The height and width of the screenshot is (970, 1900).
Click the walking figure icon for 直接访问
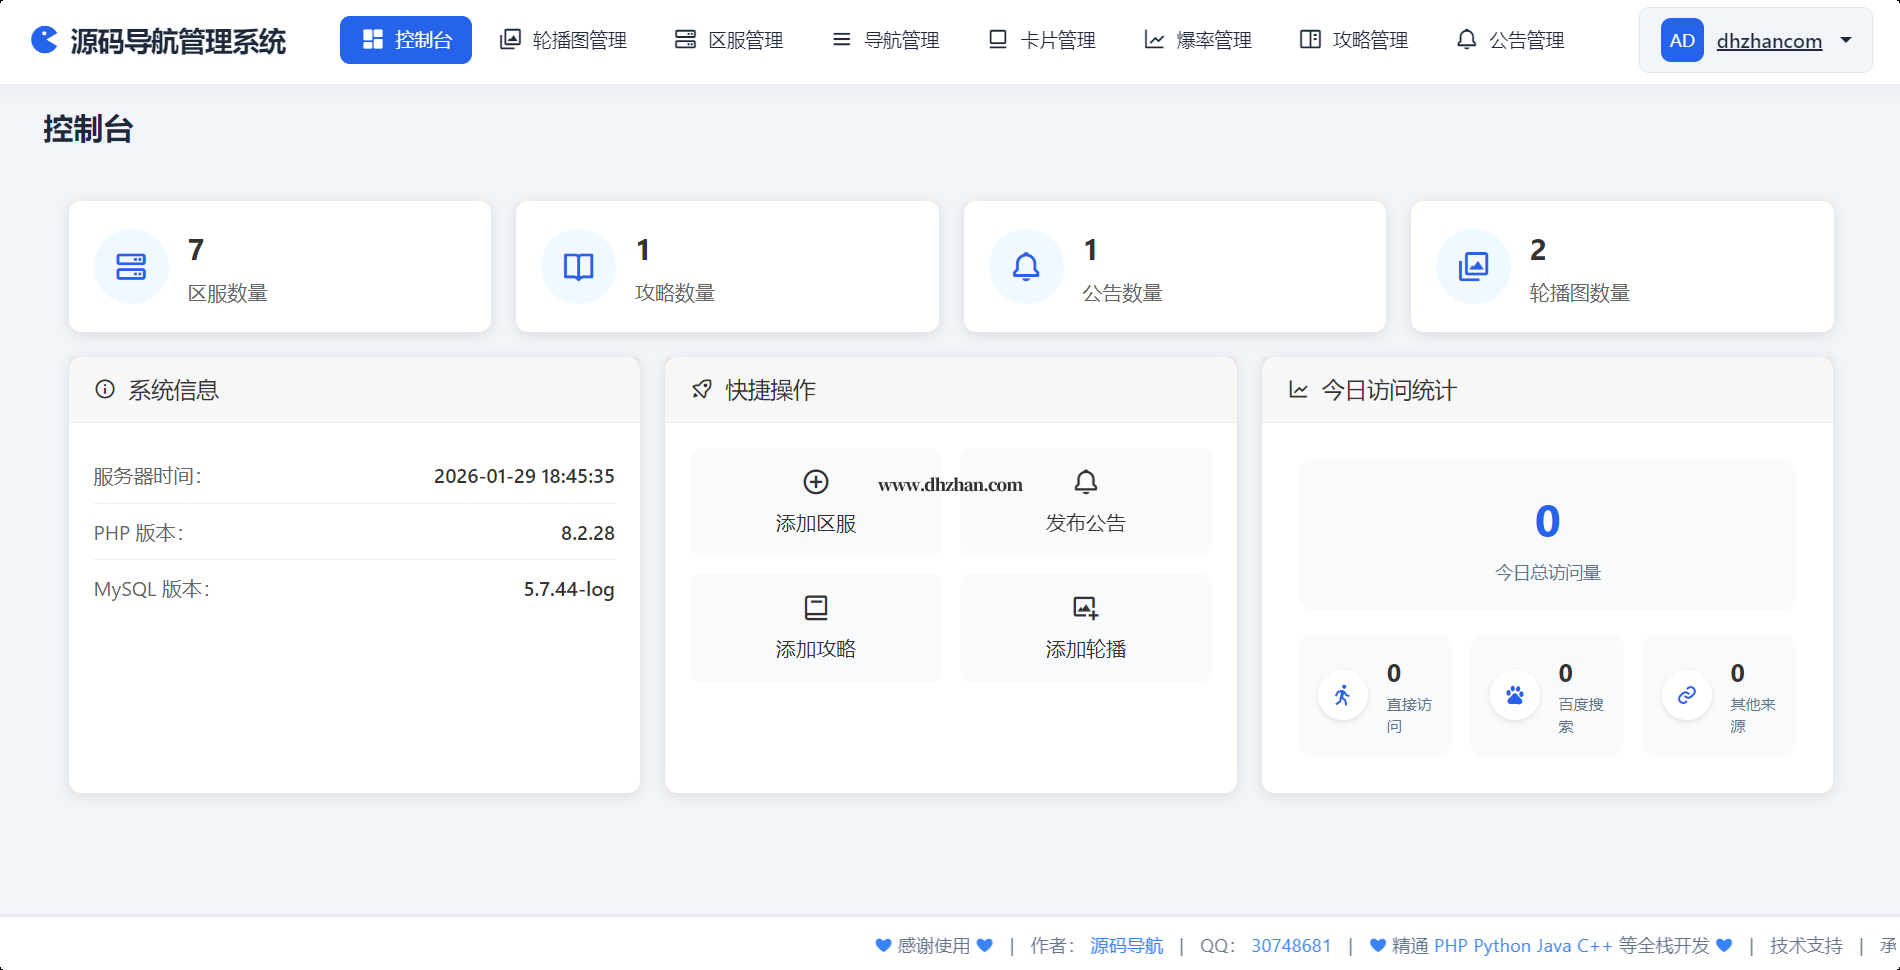(1343, 695)
